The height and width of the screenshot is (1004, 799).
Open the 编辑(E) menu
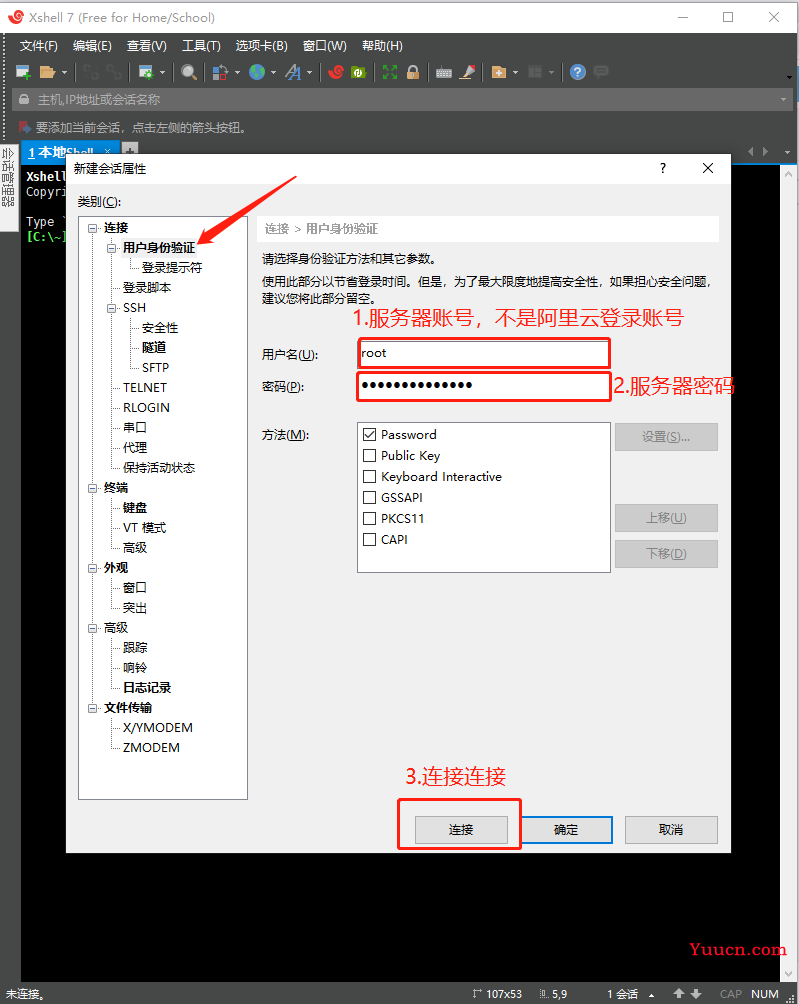point(92,46)
